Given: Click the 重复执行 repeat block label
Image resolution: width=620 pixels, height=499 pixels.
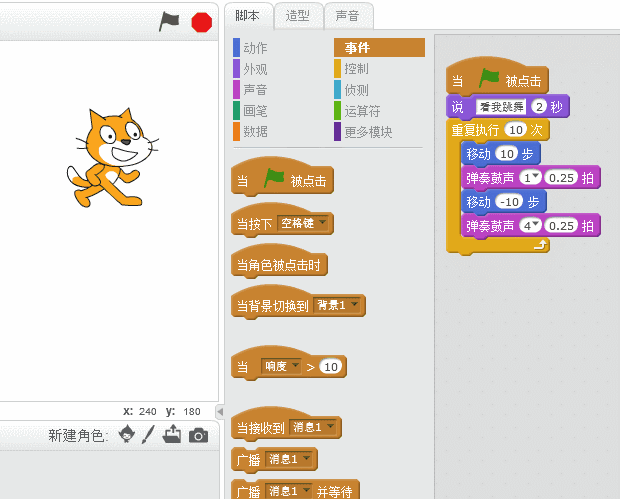Looking at the screenshot, I should coord(475,130).
